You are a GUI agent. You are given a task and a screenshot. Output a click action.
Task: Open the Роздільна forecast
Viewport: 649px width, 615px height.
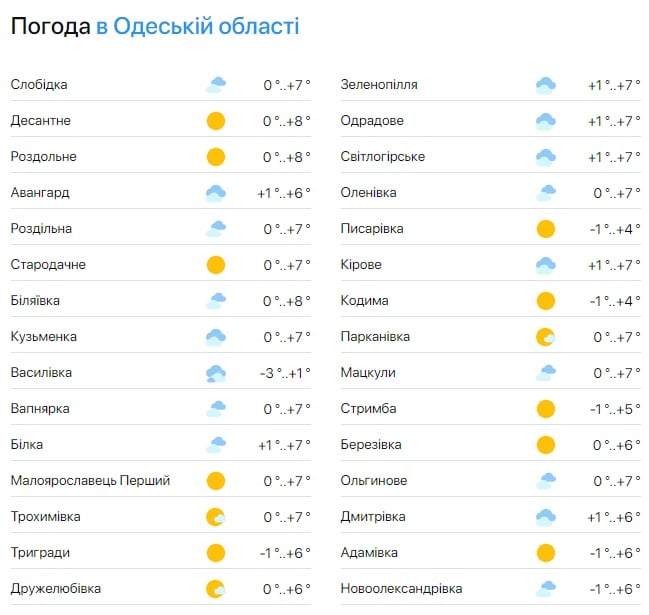(41, 229)
